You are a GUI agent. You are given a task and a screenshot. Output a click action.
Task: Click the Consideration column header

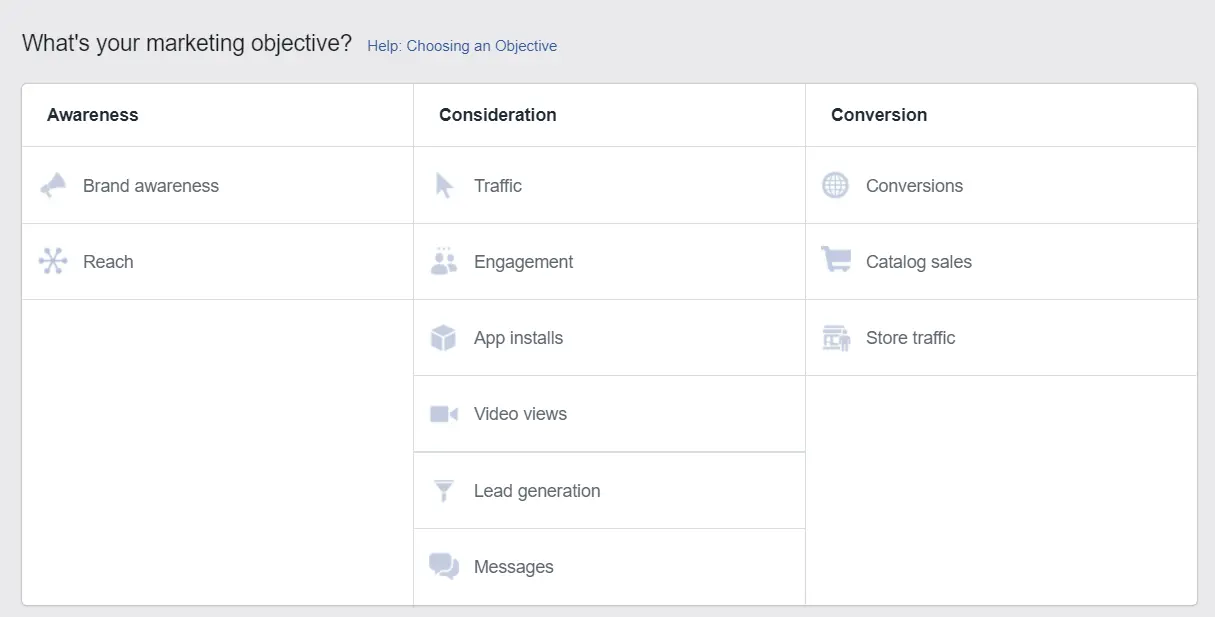498,115
